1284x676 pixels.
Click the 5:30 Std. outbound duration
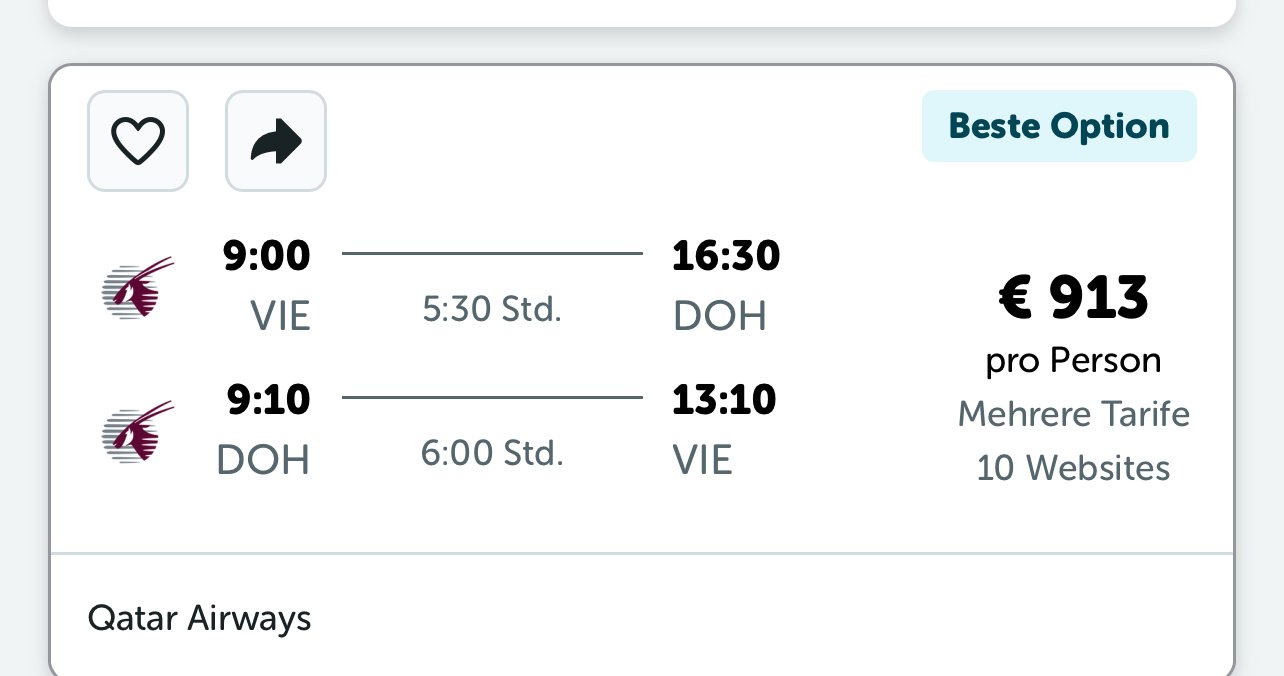coord(492,310)
